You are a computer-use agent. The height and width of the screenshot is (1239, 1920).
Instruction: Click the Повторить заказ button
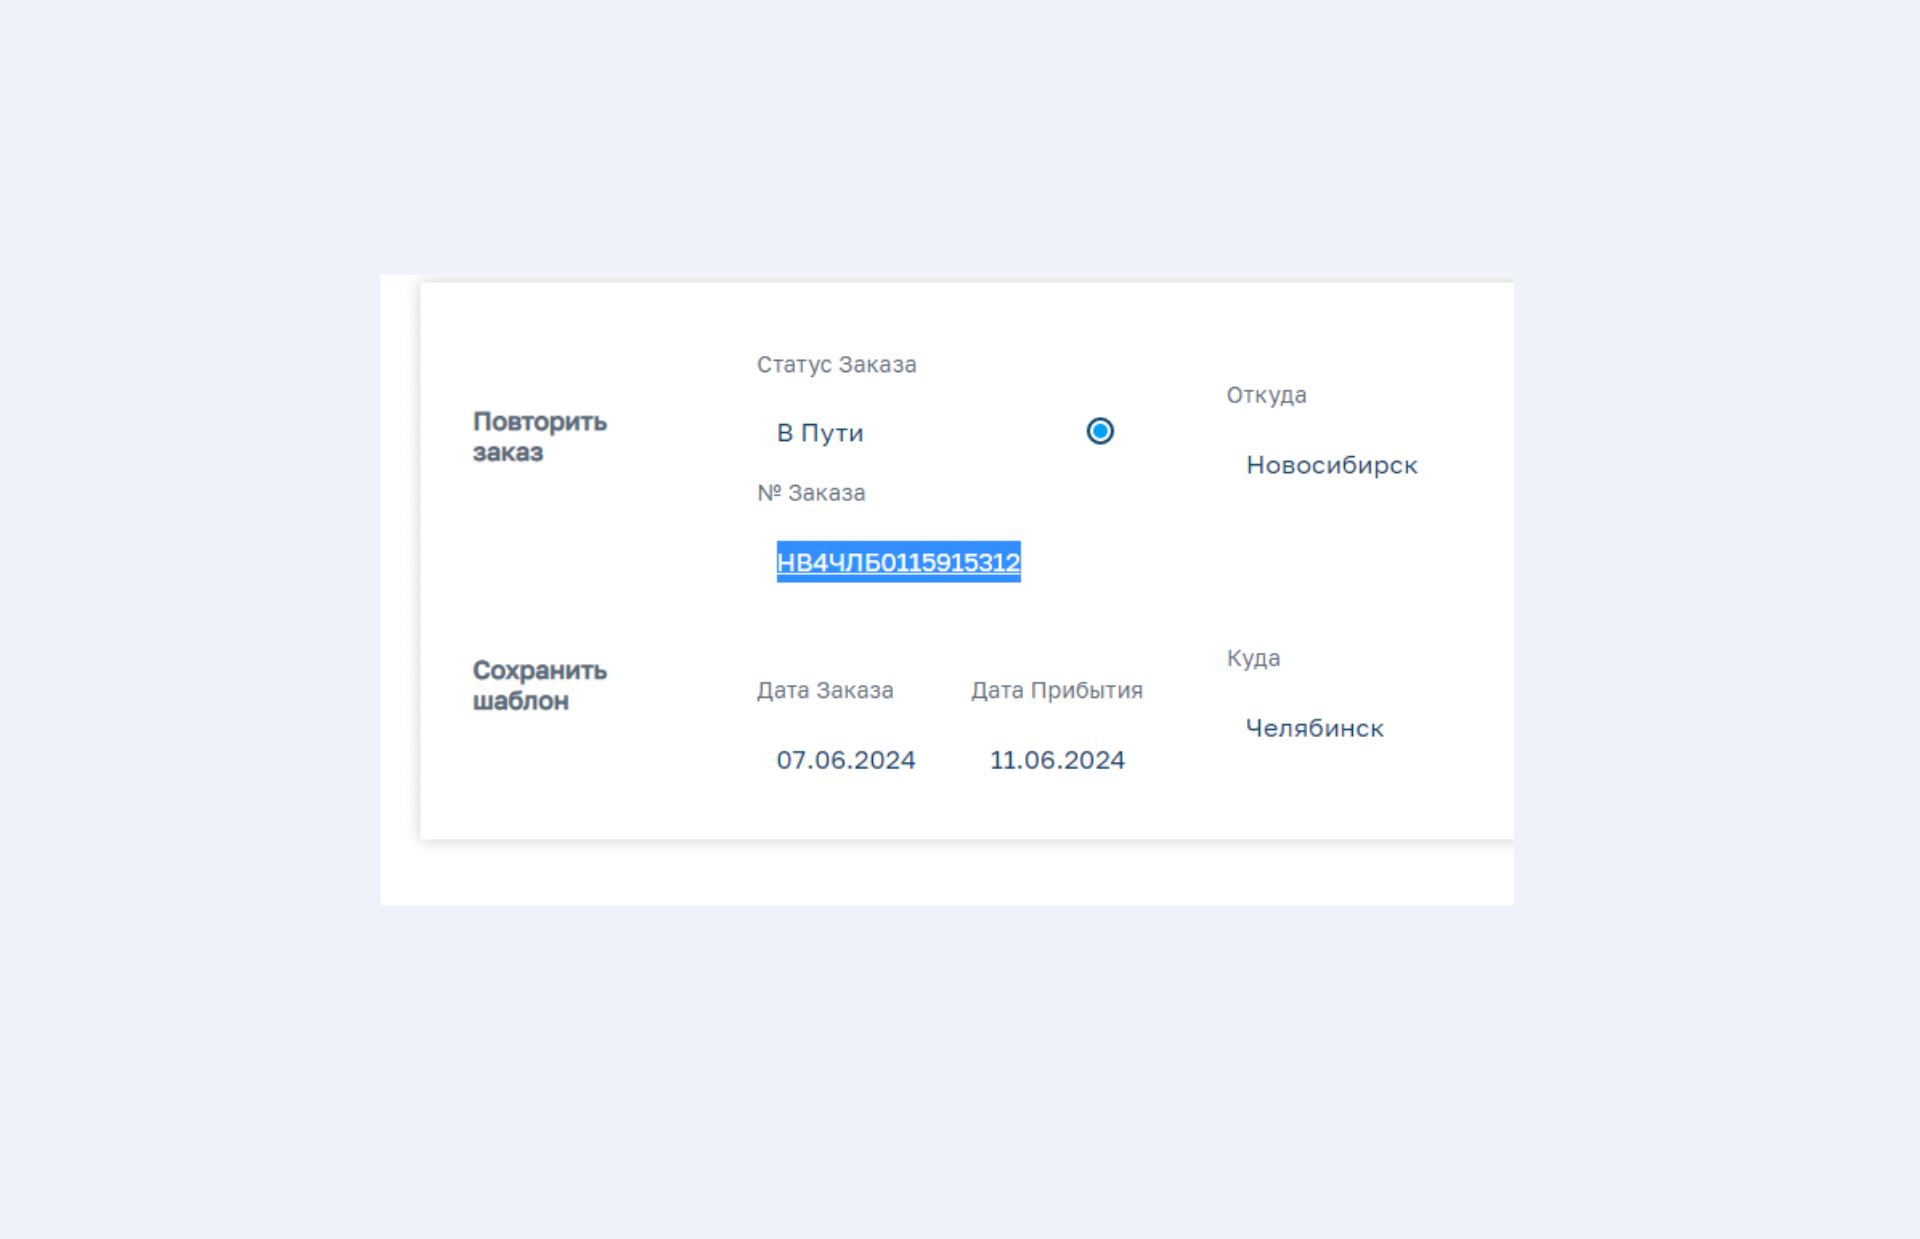[x=539, y=436]
